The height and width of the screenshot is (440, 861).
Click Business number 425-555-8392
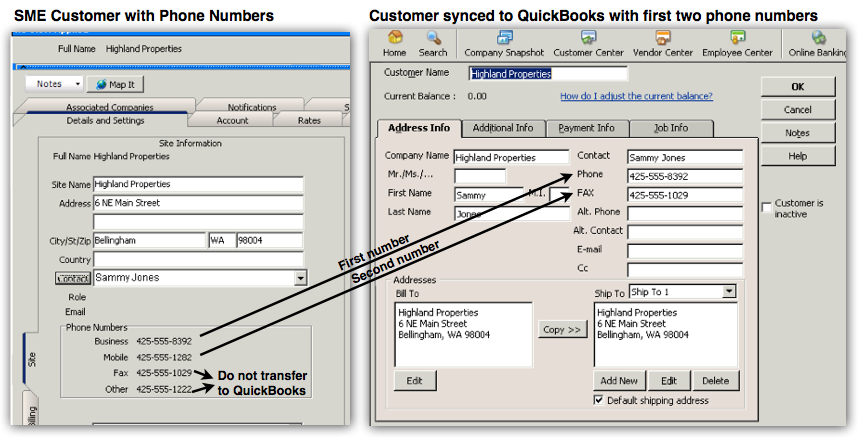pyautogui.click(x=164, y=341)
